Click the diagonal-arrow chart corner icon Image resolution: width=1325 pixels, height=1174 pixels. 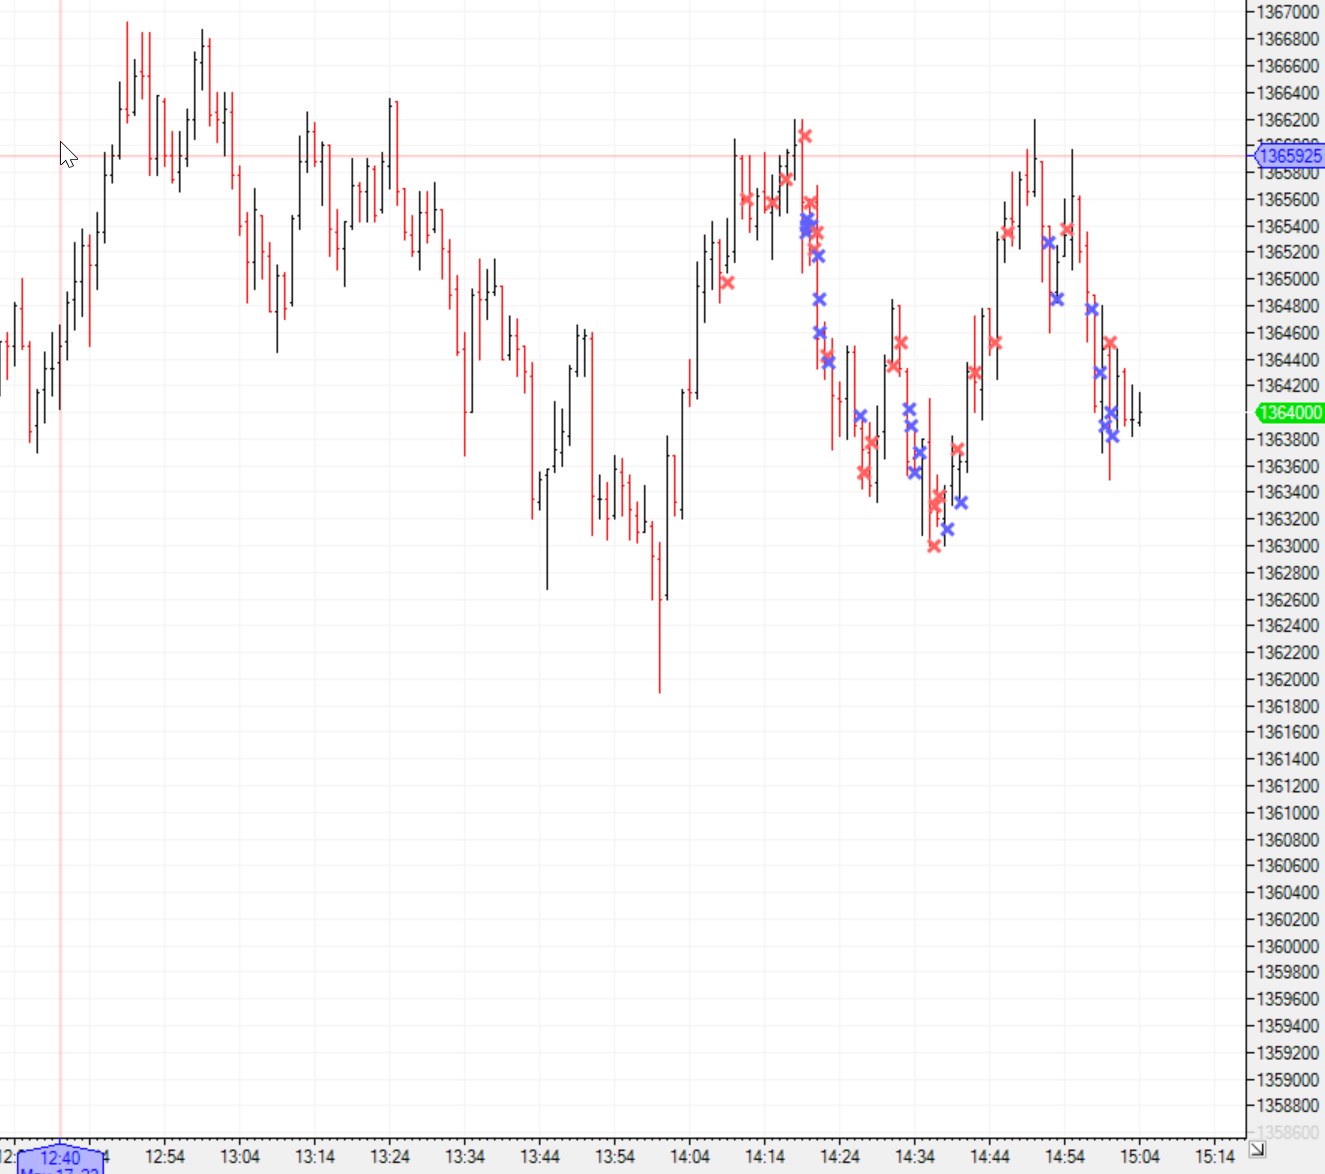pyautogui.click(x=1257, y=1149)
